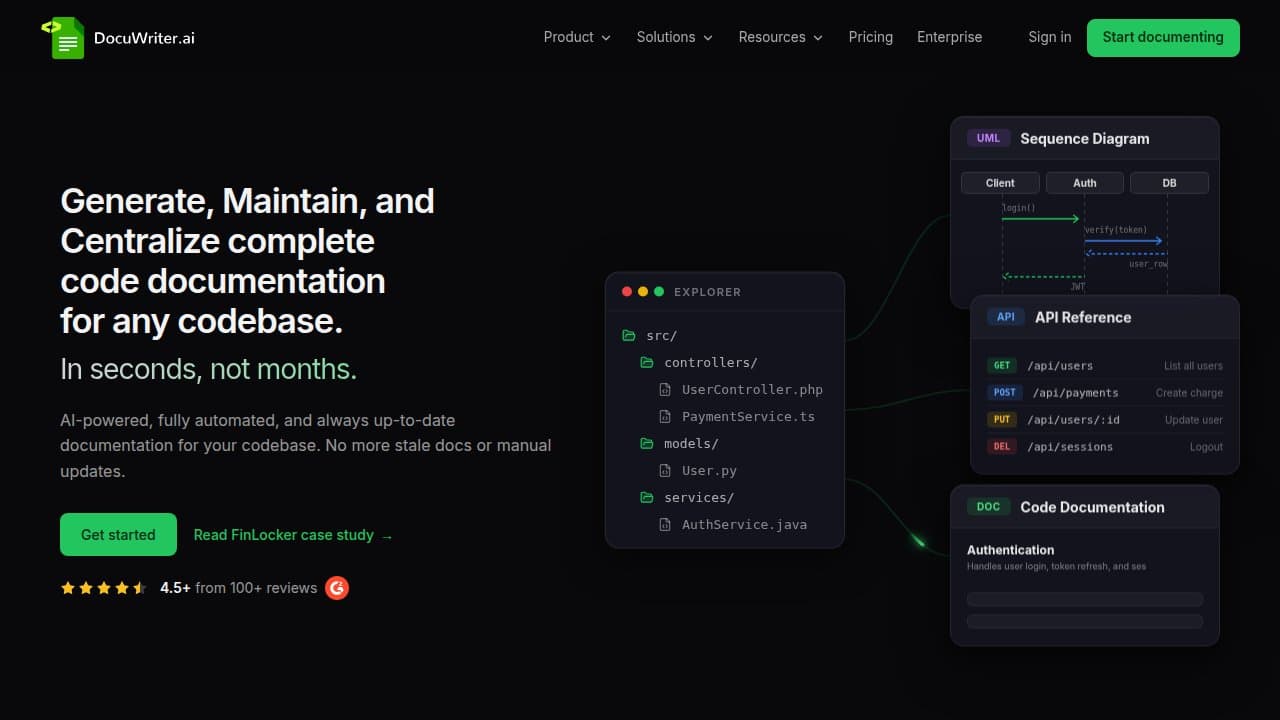Open the Pricing page

[871, 37]
